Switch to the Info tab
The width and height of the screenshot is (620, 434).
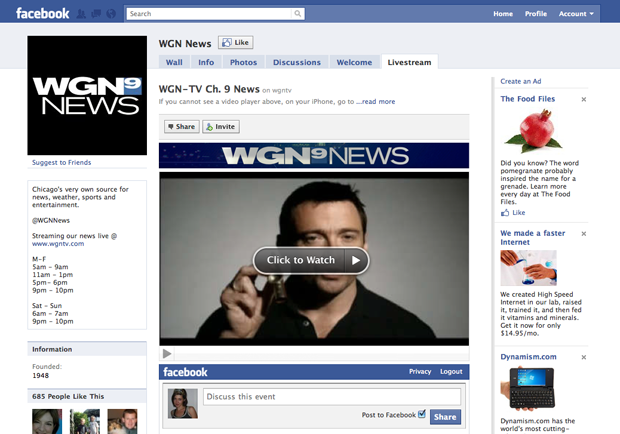click(206, 62)
